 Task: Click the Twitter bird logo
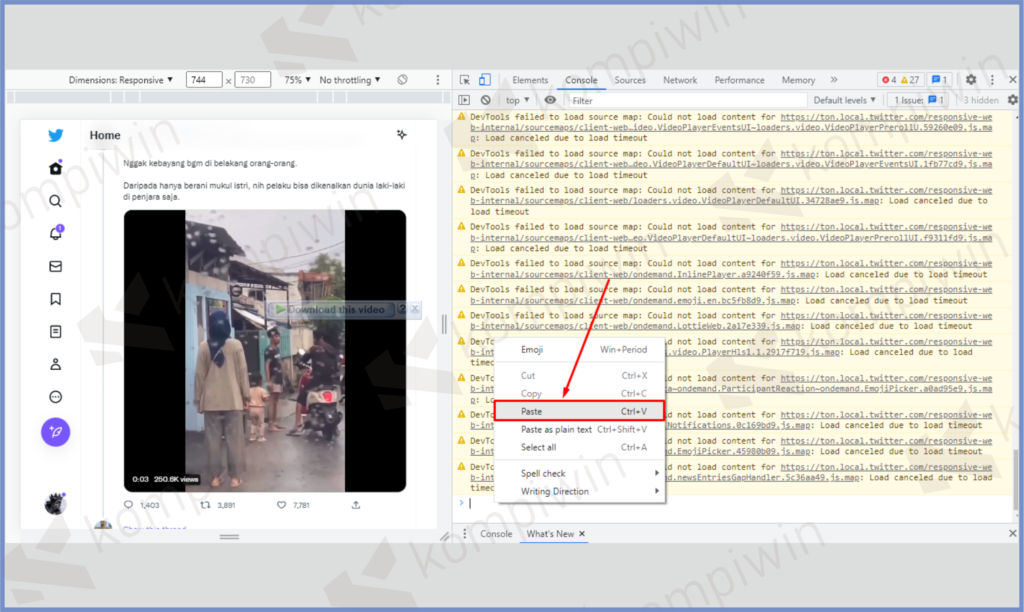click(56, 136)
